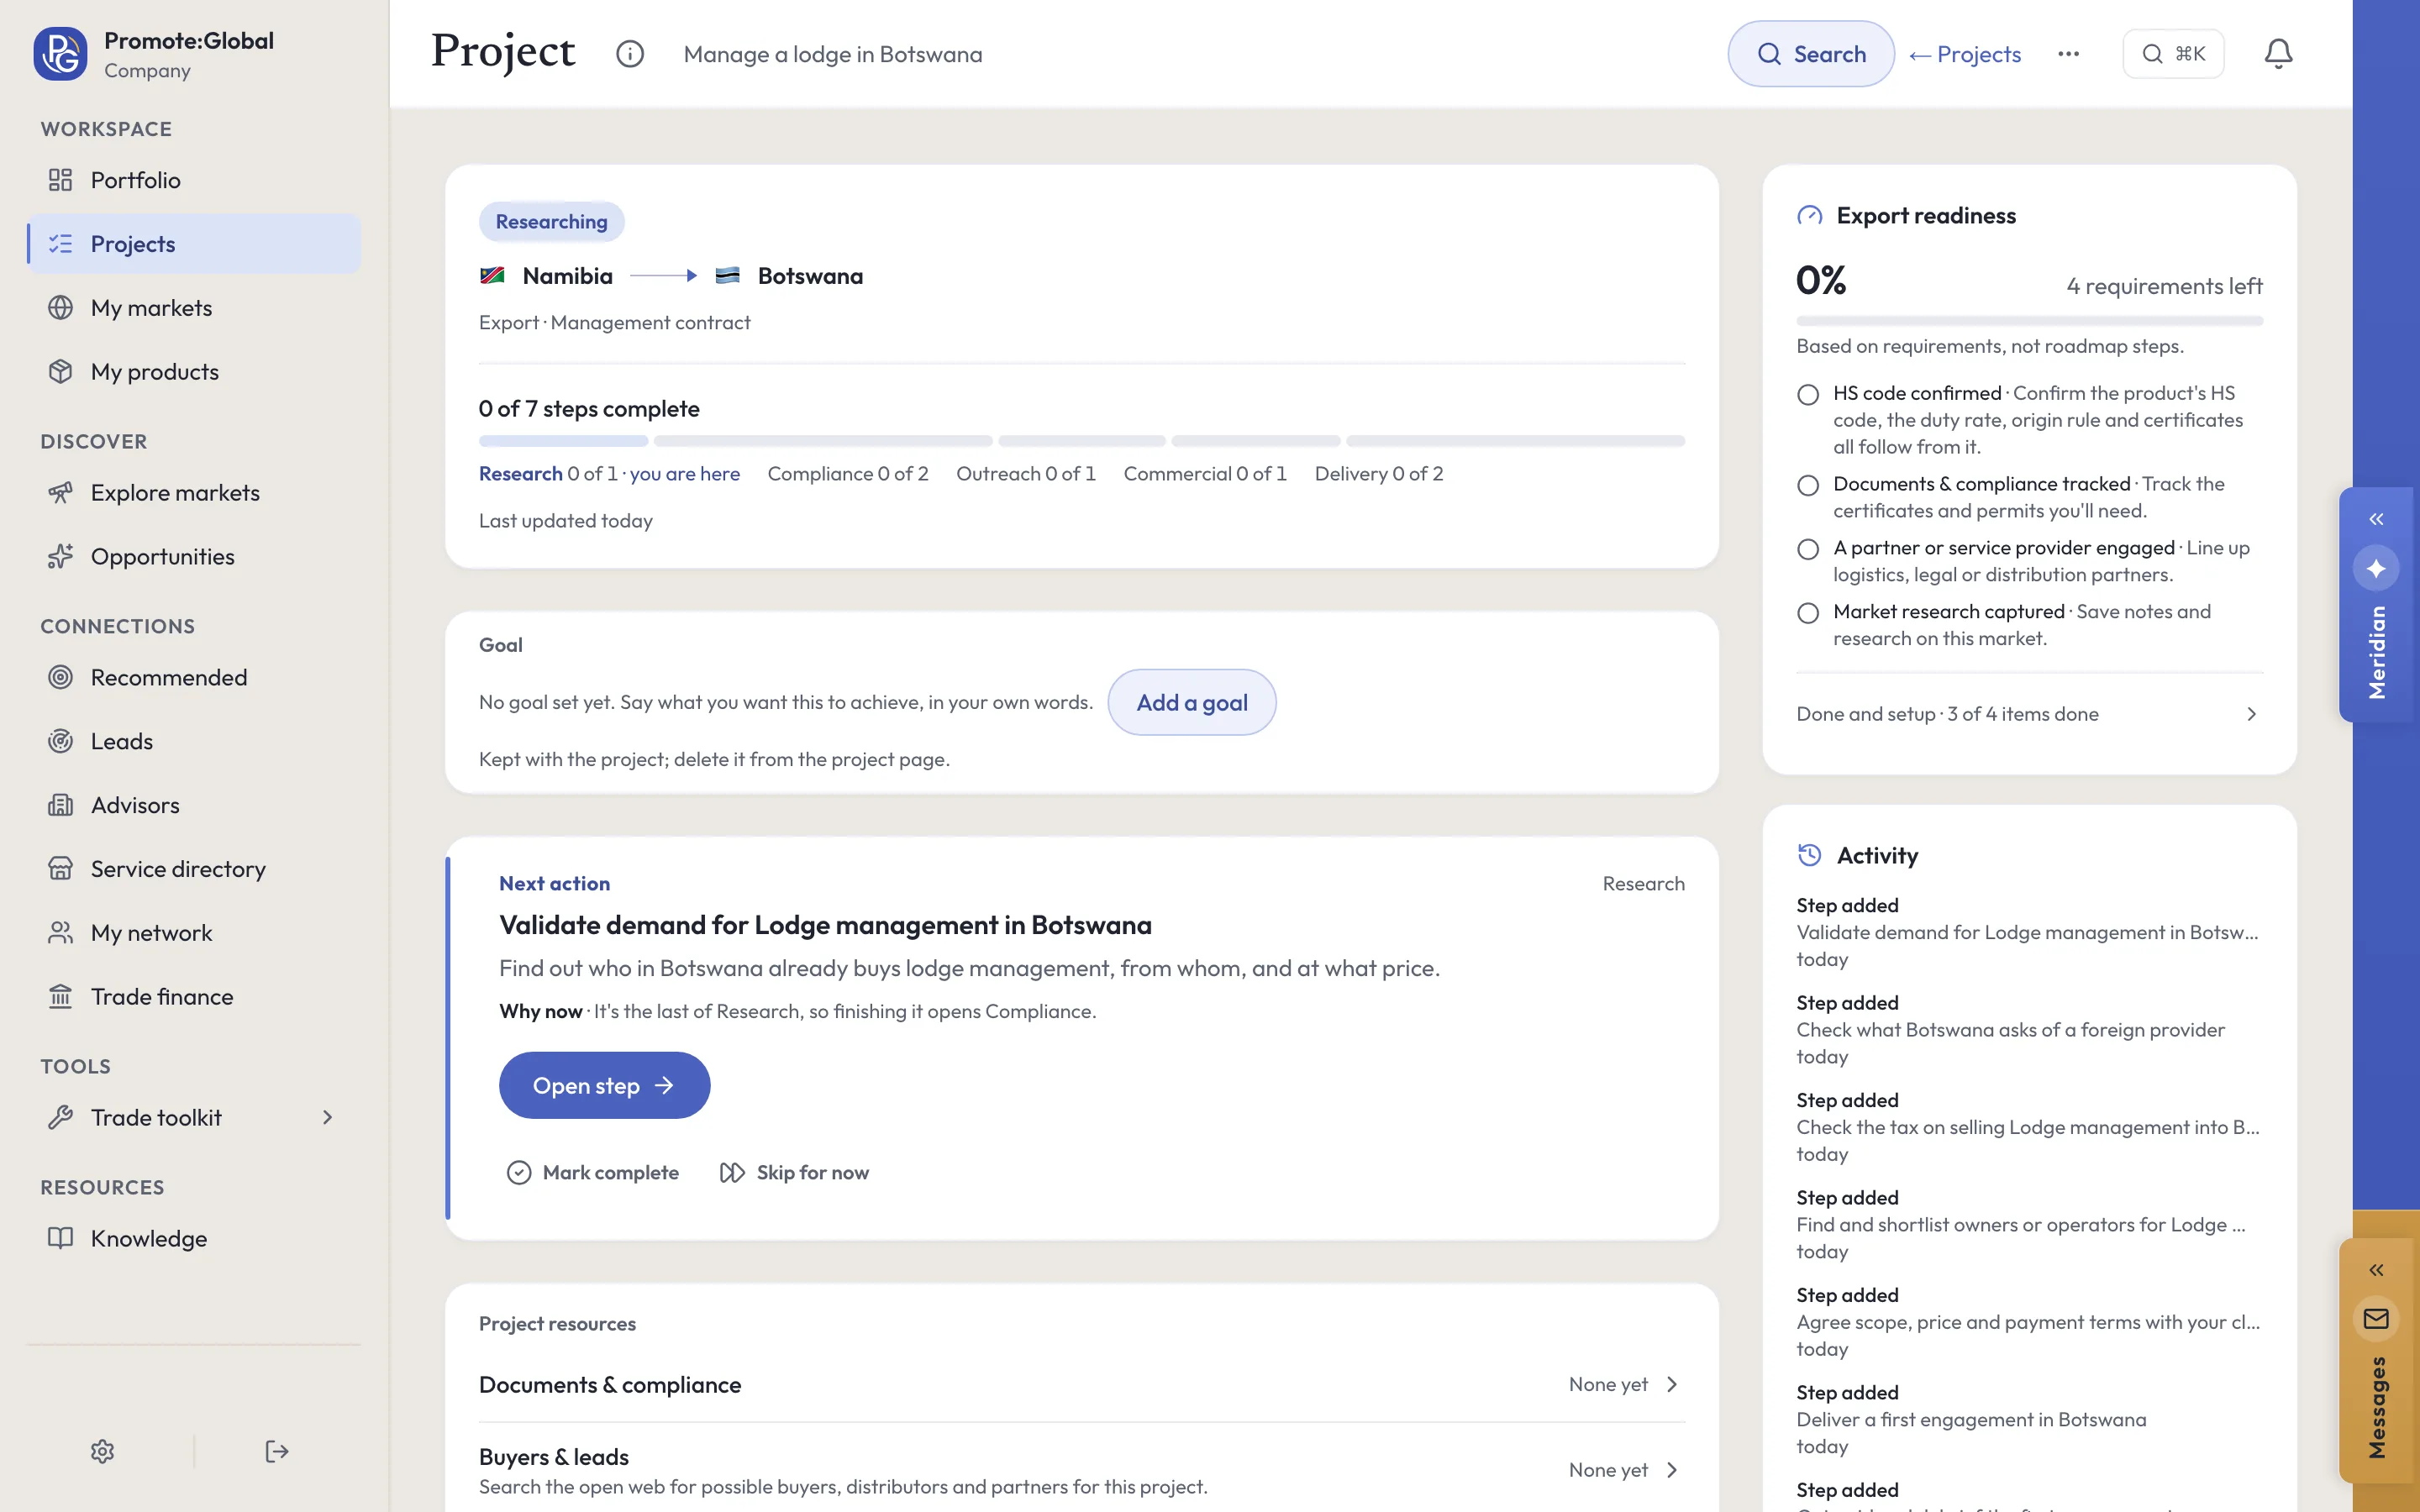Toggle Documents & compliance tracked circle
Image resolution: width=2420 pixels, height=1512 pixels.
tap(1808, 485)
